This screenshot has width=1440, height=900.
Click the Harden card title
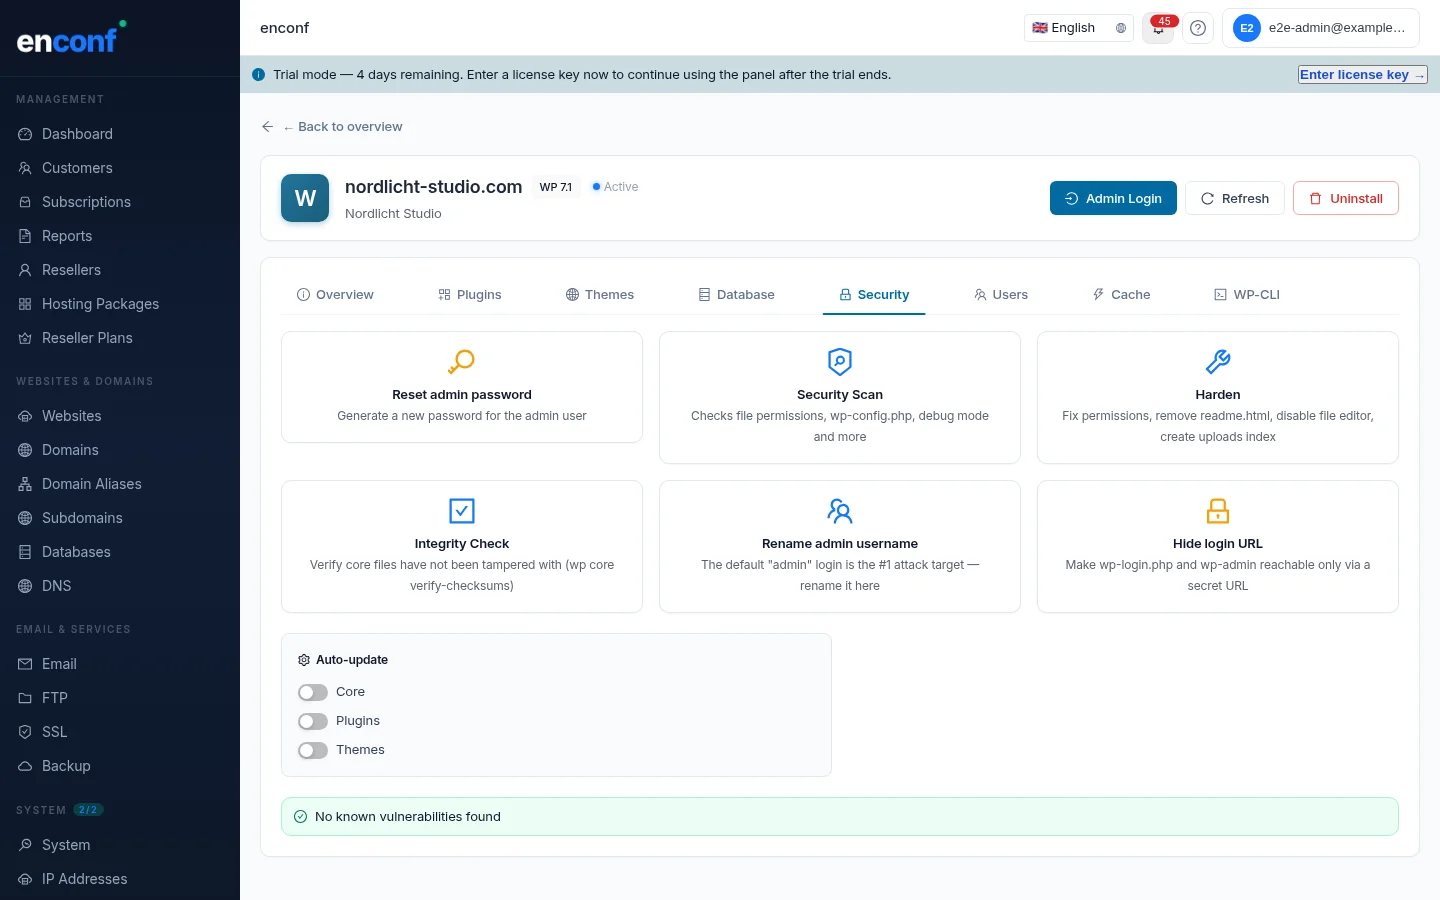pyautogui.click(x=1218, y=395)
